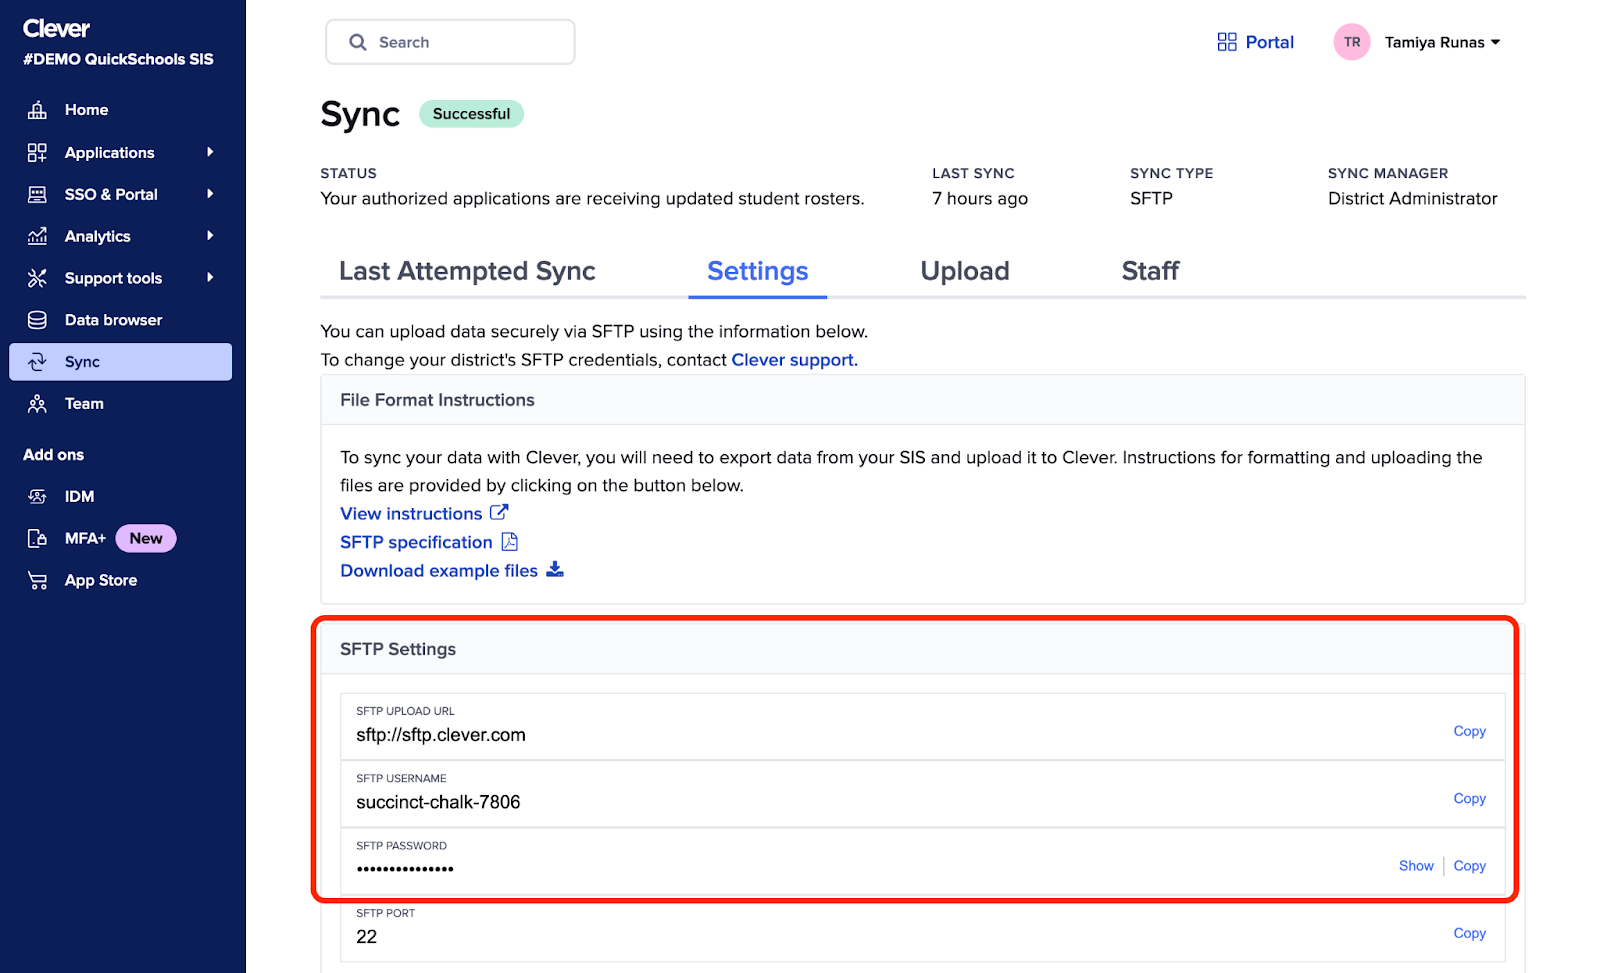Viewport: 1600px width, 973px height.
Task: Click the sftp://sftp.clever.com value
Action: [x=441, y=735]
